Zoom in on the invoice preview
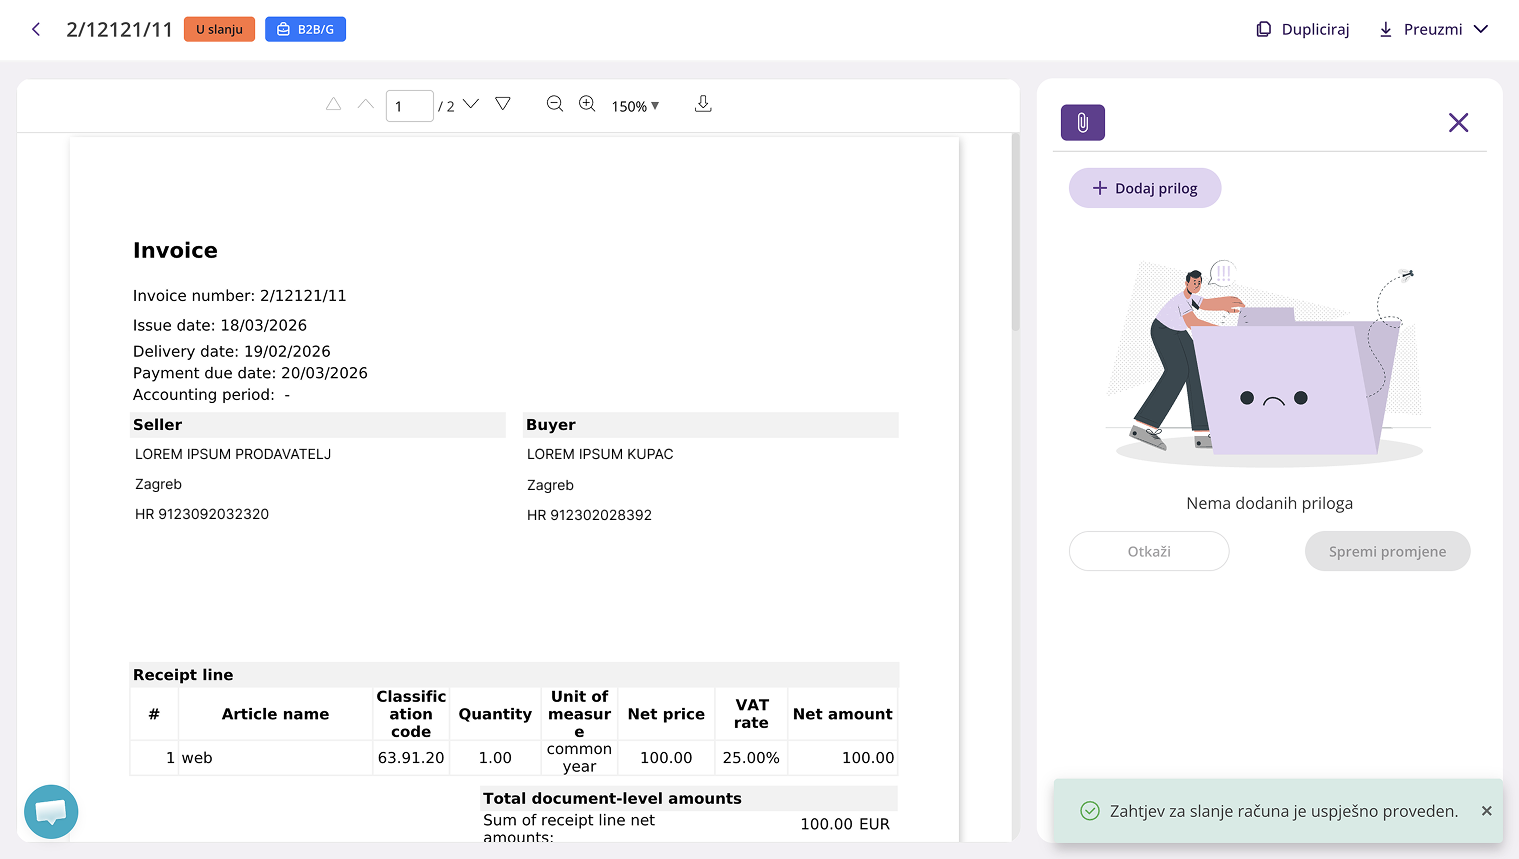The image size is (1519, 859). click(x=587, y=104)
